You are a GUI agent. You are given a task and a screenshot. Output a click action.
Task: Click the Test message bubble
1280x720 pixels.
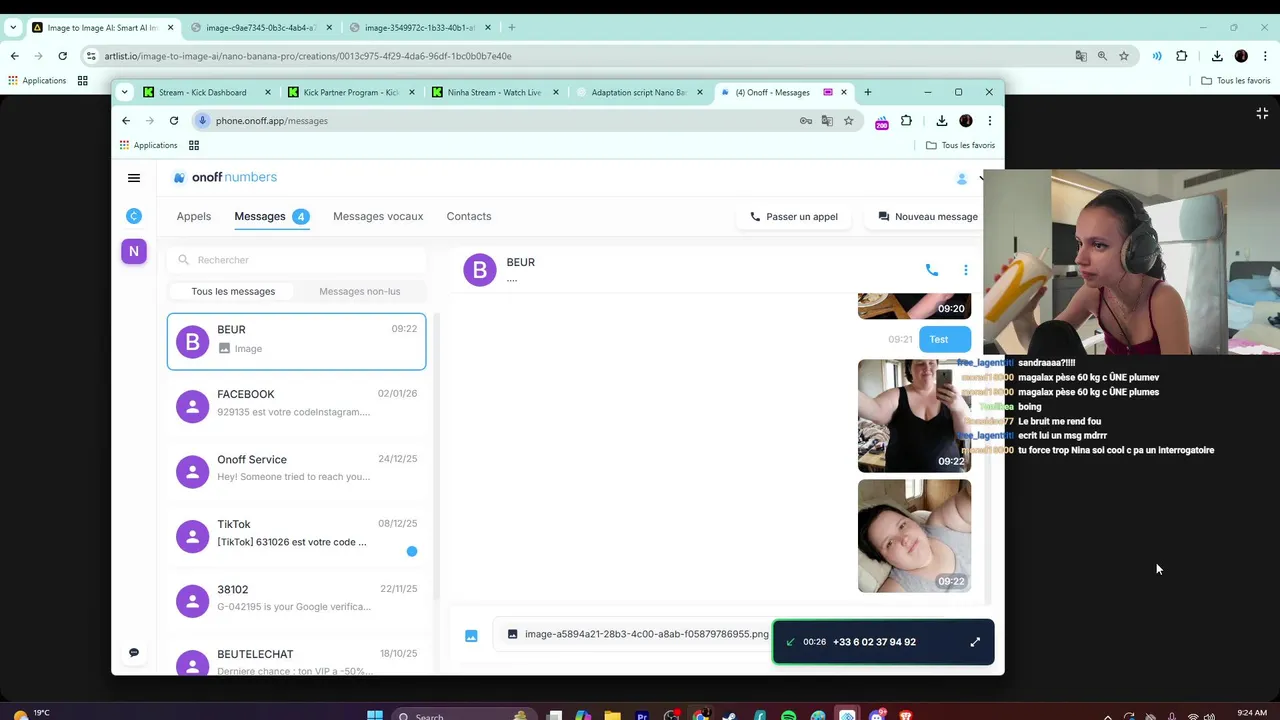pos(944,339)
